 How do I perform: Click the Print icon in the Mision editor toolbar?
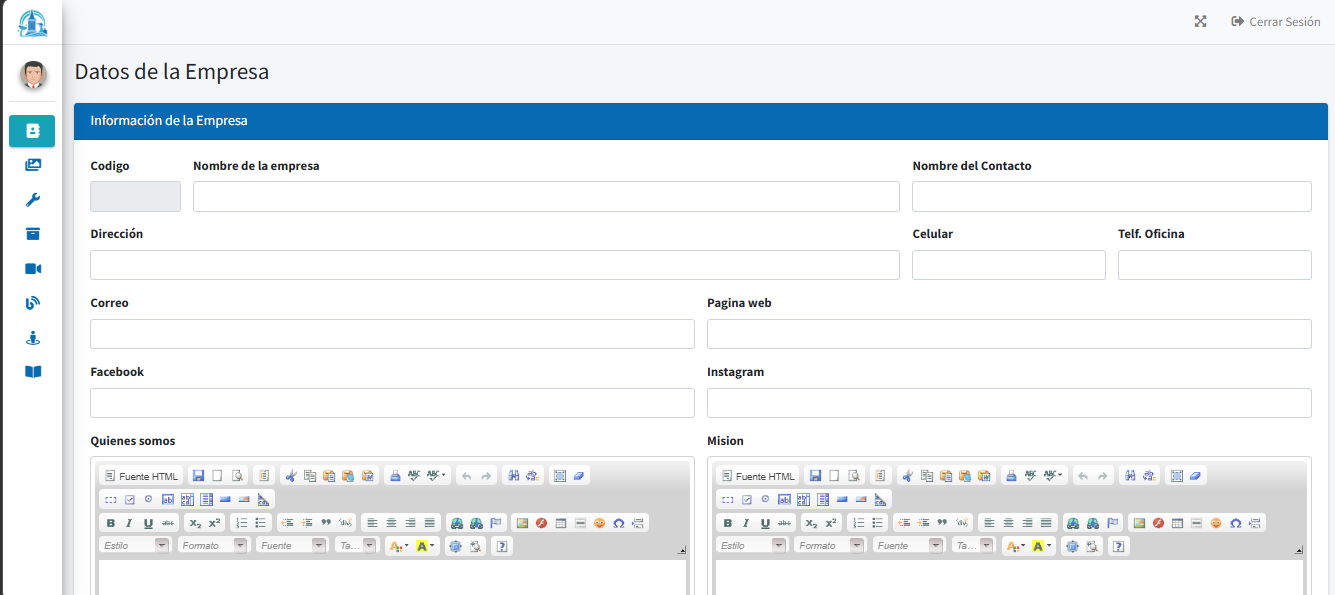point(1009,476)
